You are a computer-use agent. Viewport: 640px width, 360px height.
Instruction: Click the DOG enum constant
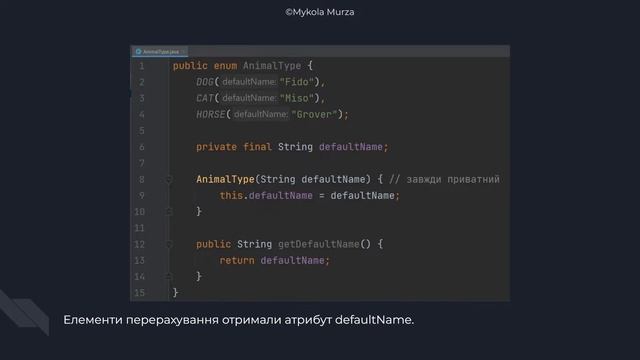coord(204,82)
